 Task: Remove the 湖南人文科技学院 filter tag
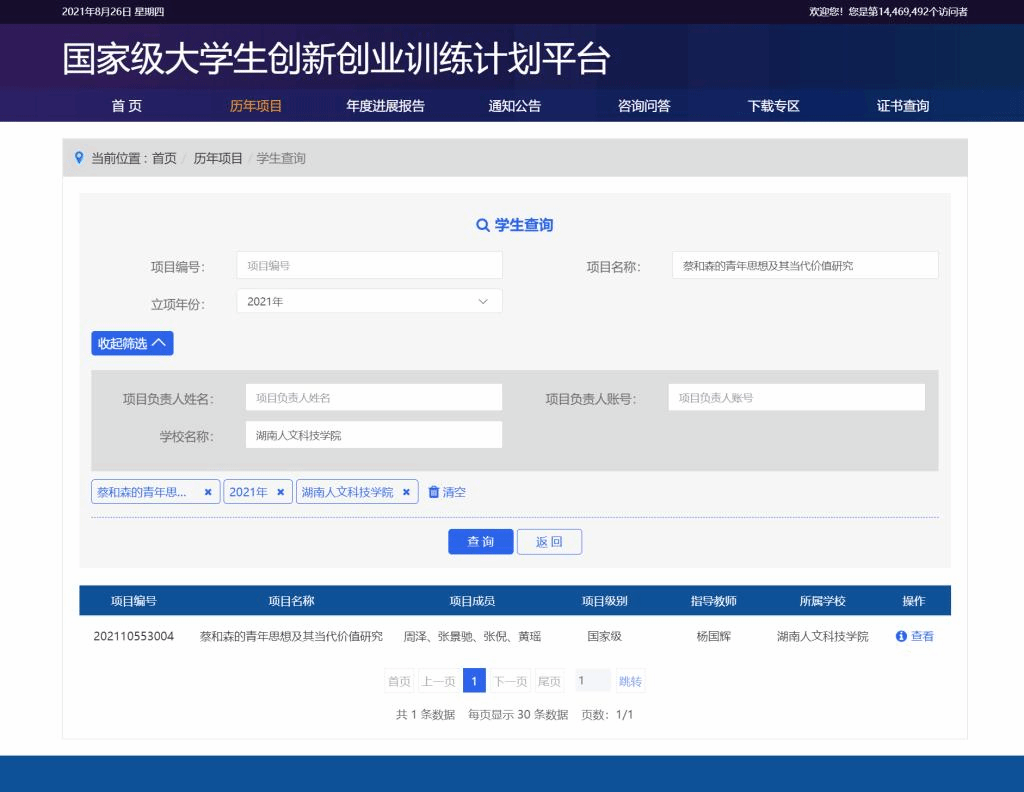point(406,492)
